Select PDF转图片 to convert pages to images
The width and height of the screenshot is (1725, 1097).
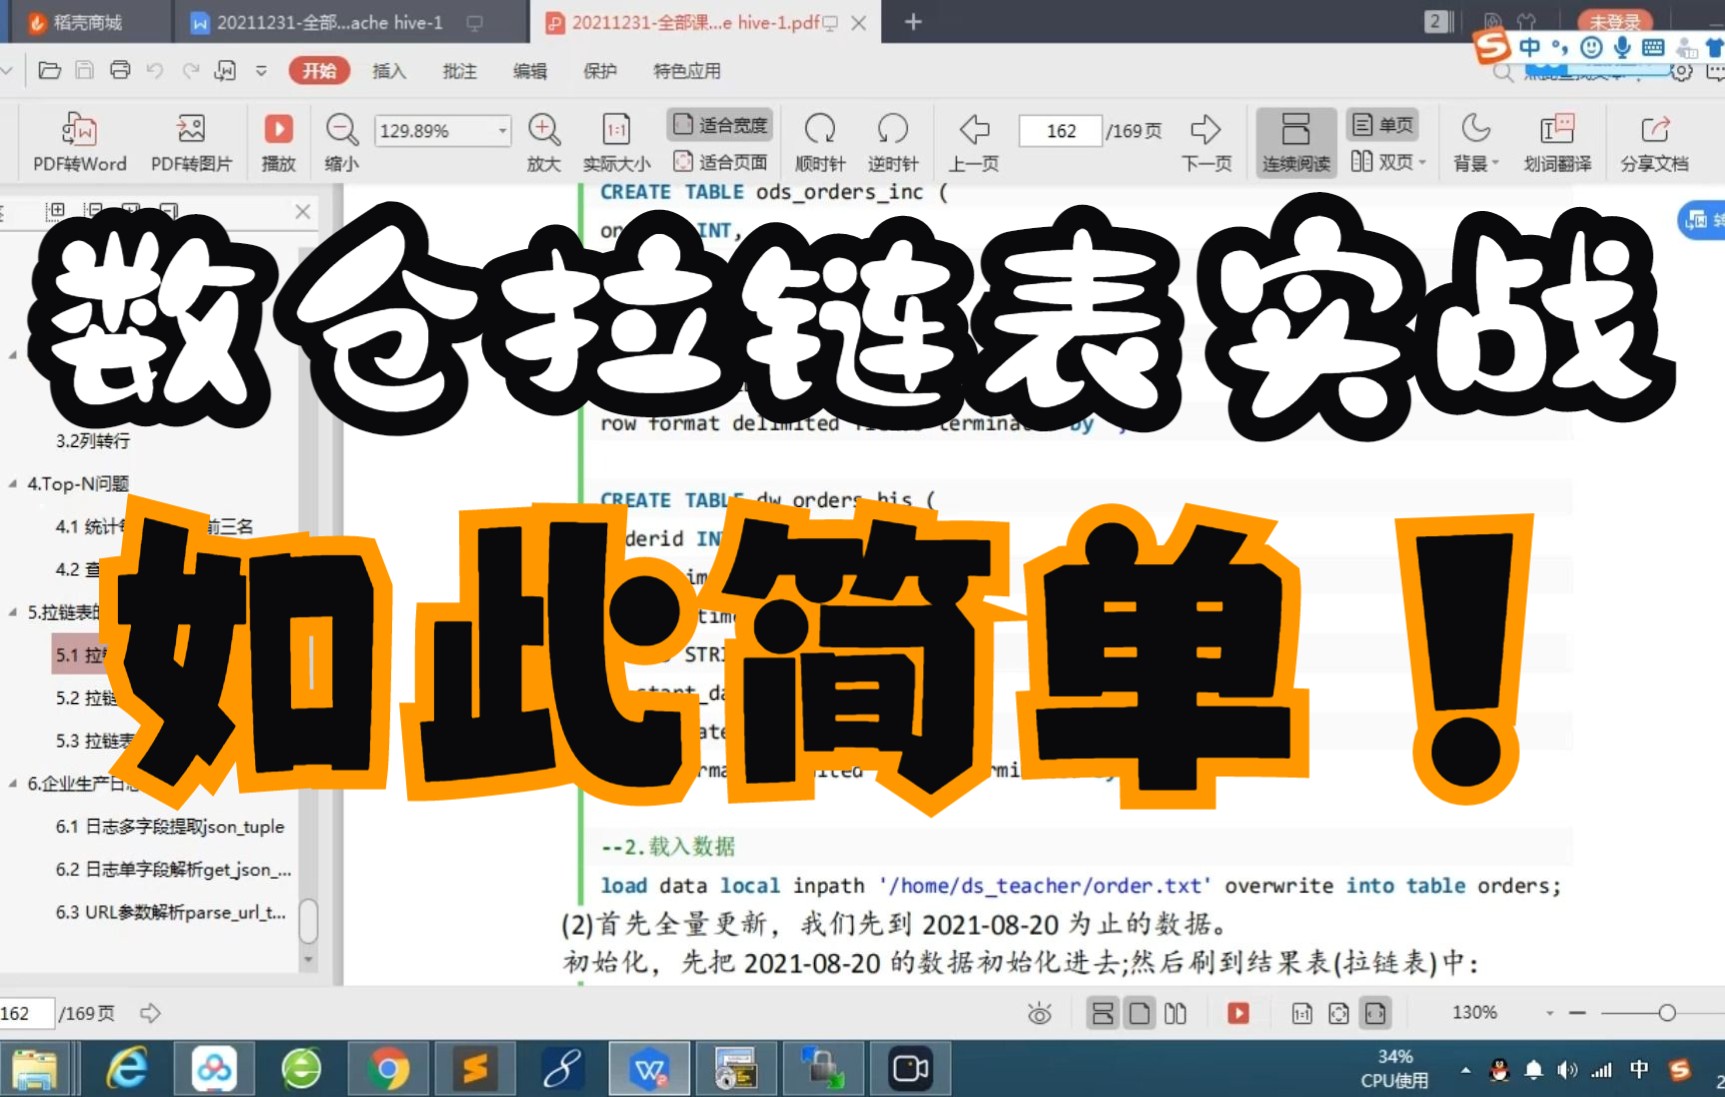click(x=190, y=140)
